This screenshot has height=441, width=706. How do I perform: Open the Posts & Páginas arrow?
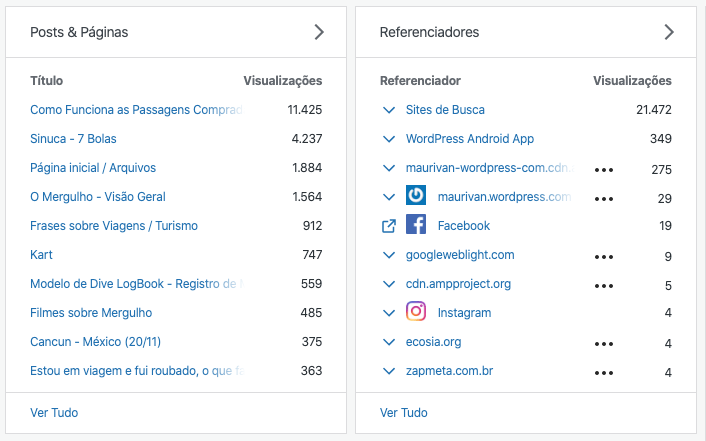pos(319,32)
